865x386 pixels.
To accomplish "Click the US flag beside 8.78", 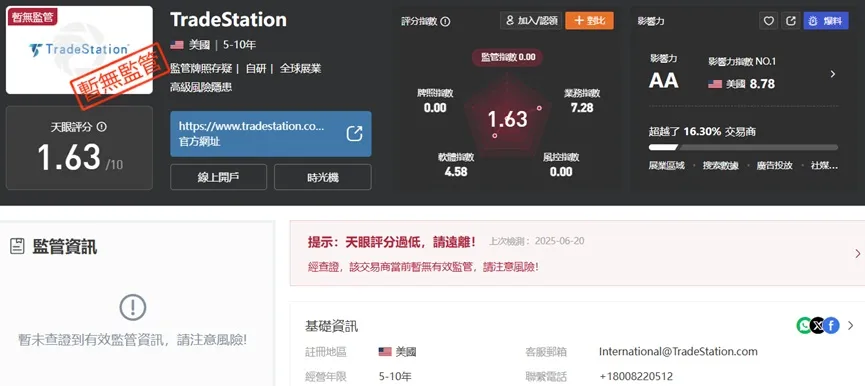I will pos(715,84).
